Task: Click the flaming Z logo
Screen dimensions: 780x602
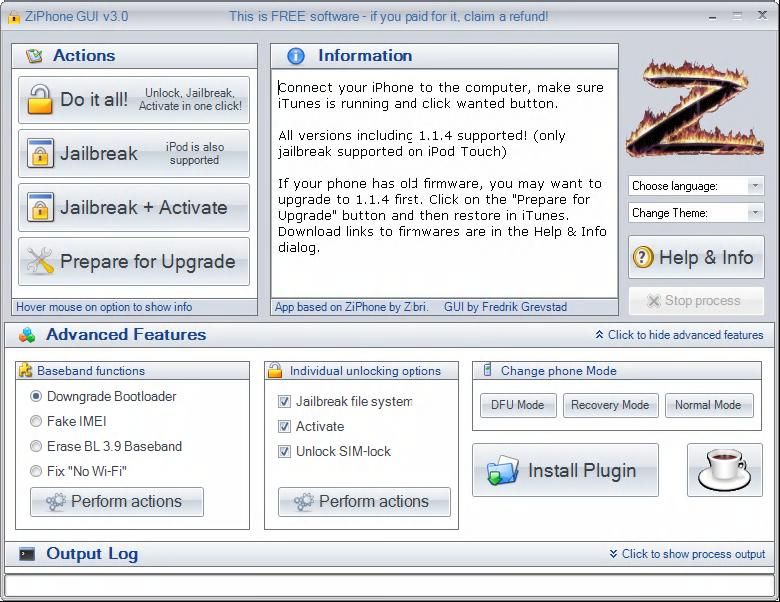Action: [x=695, y=109]
